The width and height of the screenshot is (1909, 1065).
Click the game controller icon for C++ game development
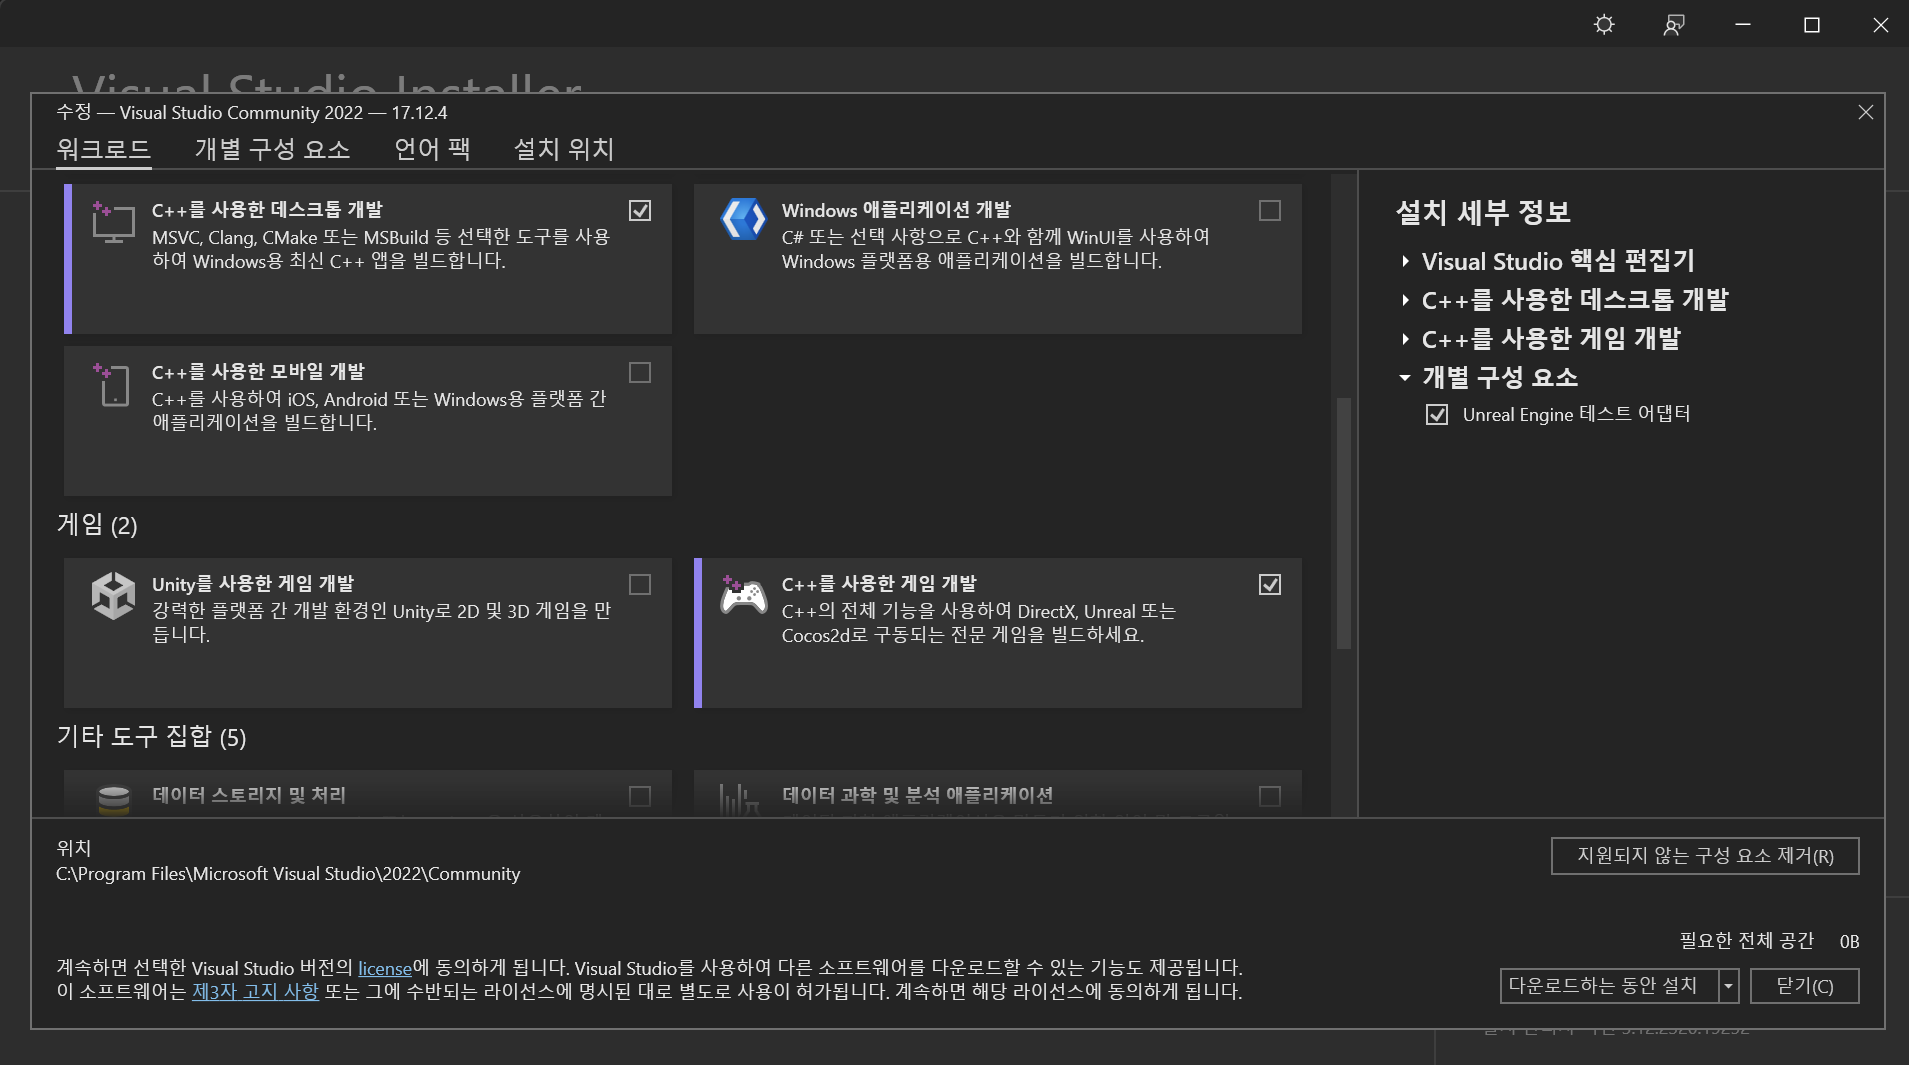coord(743,596)
